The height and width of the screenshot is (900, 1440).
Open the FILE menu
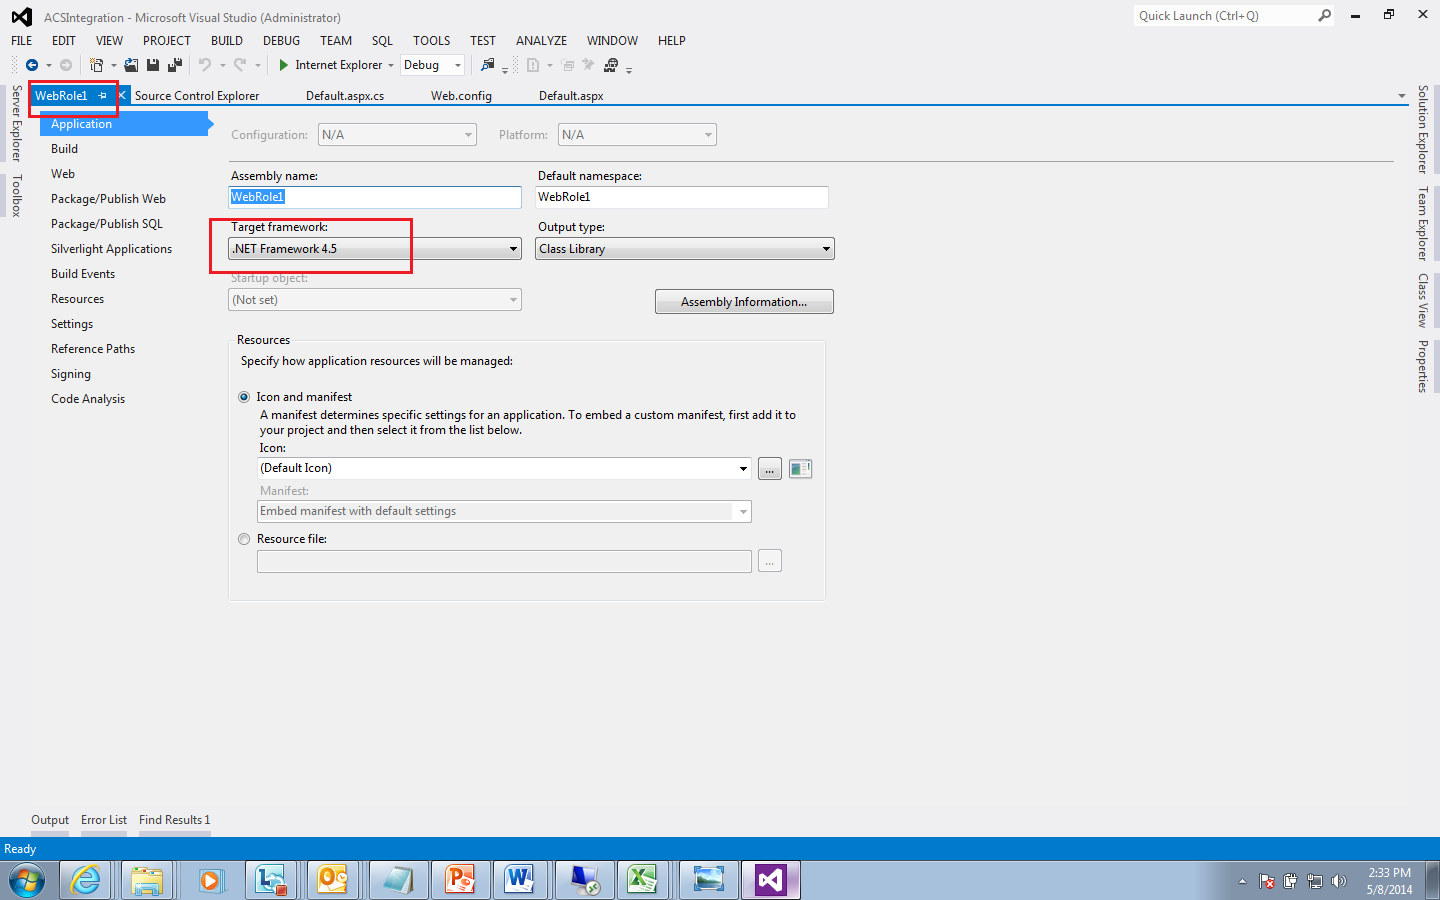22,41
